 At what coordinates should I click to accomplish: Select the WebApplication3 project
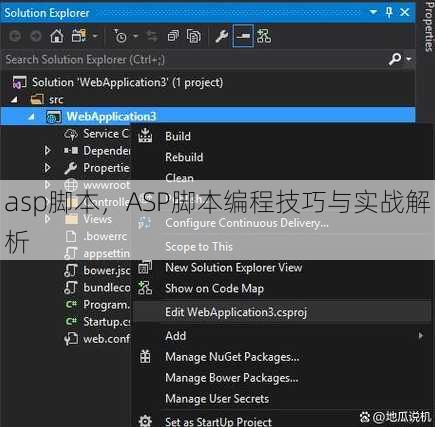coord(111,116)
